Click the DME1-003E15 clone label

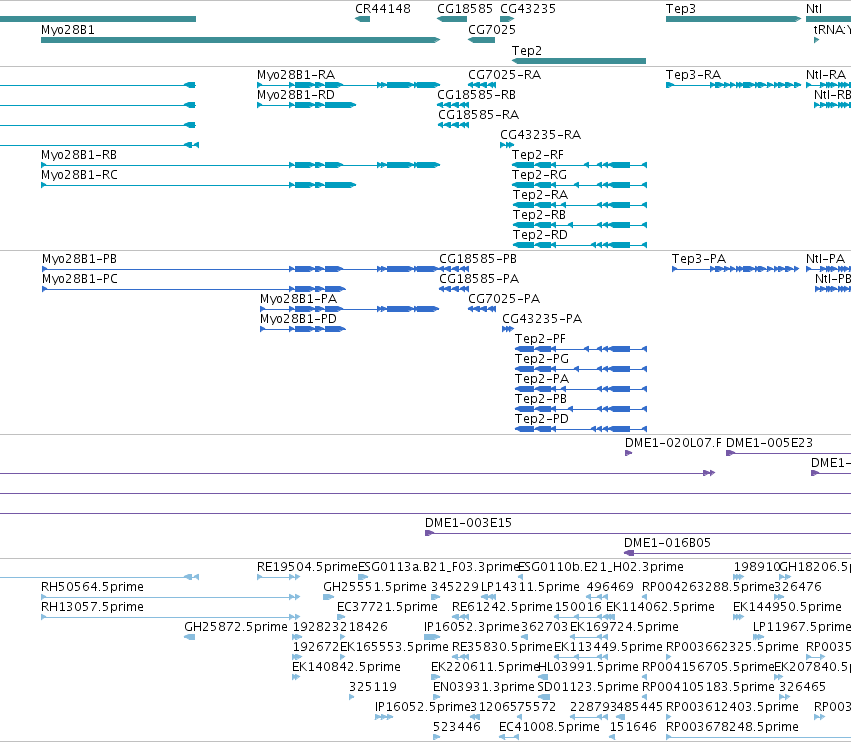click(468, 523)
